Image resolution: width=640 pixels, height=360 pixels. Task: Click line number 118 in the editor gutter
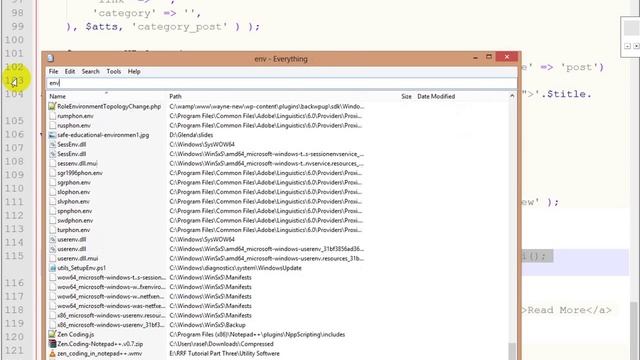click(14, 310)
